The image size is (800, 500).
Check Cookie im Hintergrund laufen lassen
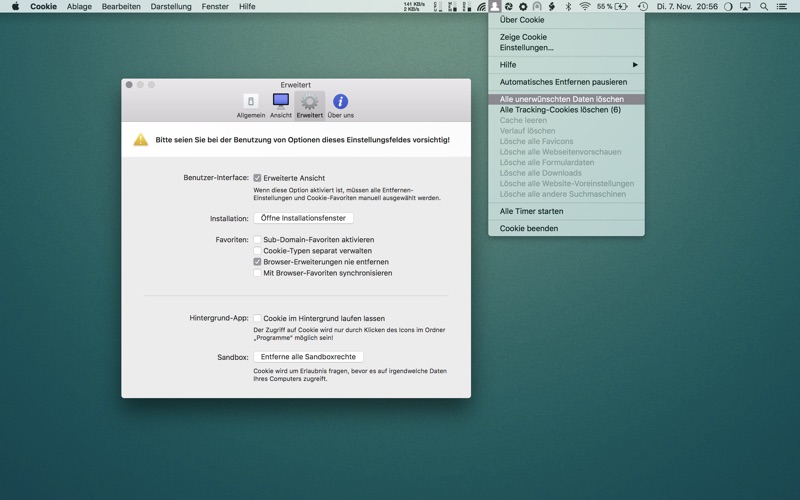[x=257, y=318]
